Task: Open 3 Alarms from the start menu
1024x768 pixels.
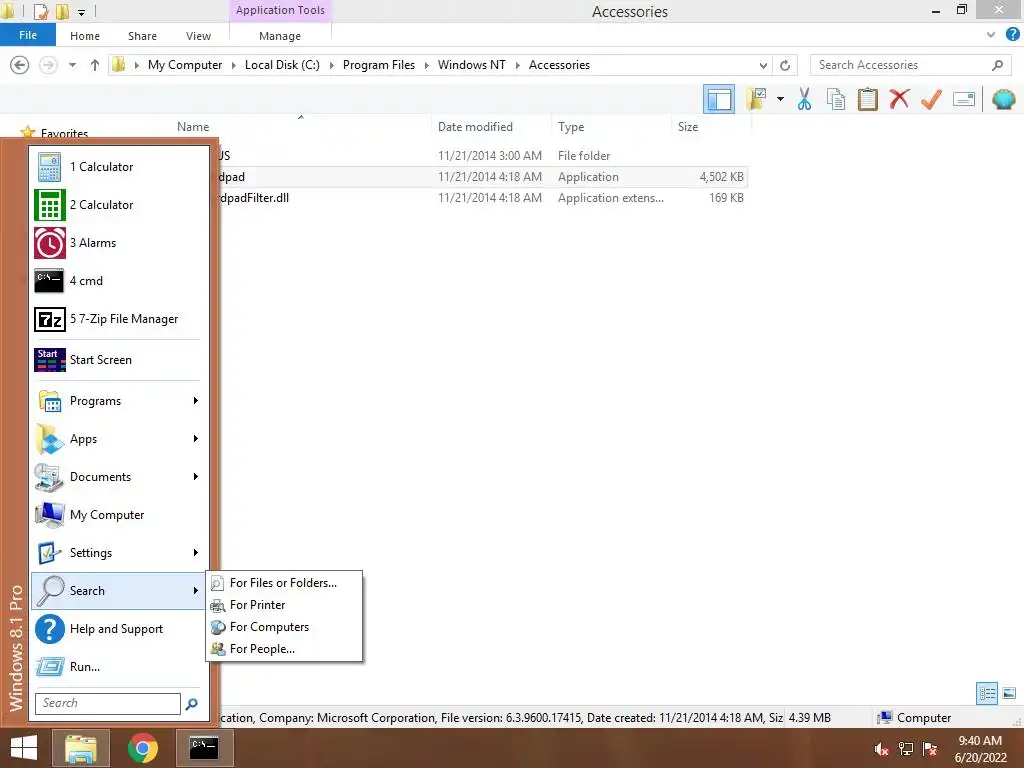Action: [x=119, y=243]
